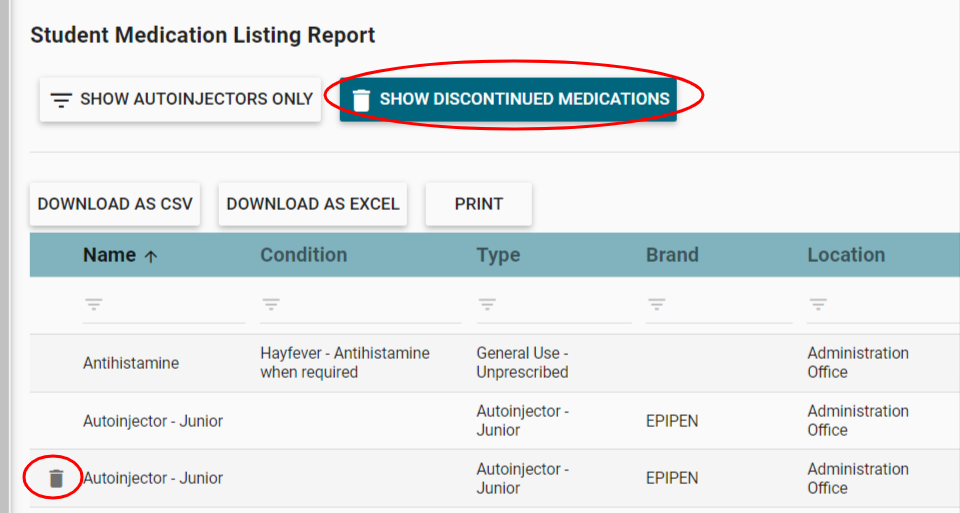Download the report as Excel

[x=313, y=204]
